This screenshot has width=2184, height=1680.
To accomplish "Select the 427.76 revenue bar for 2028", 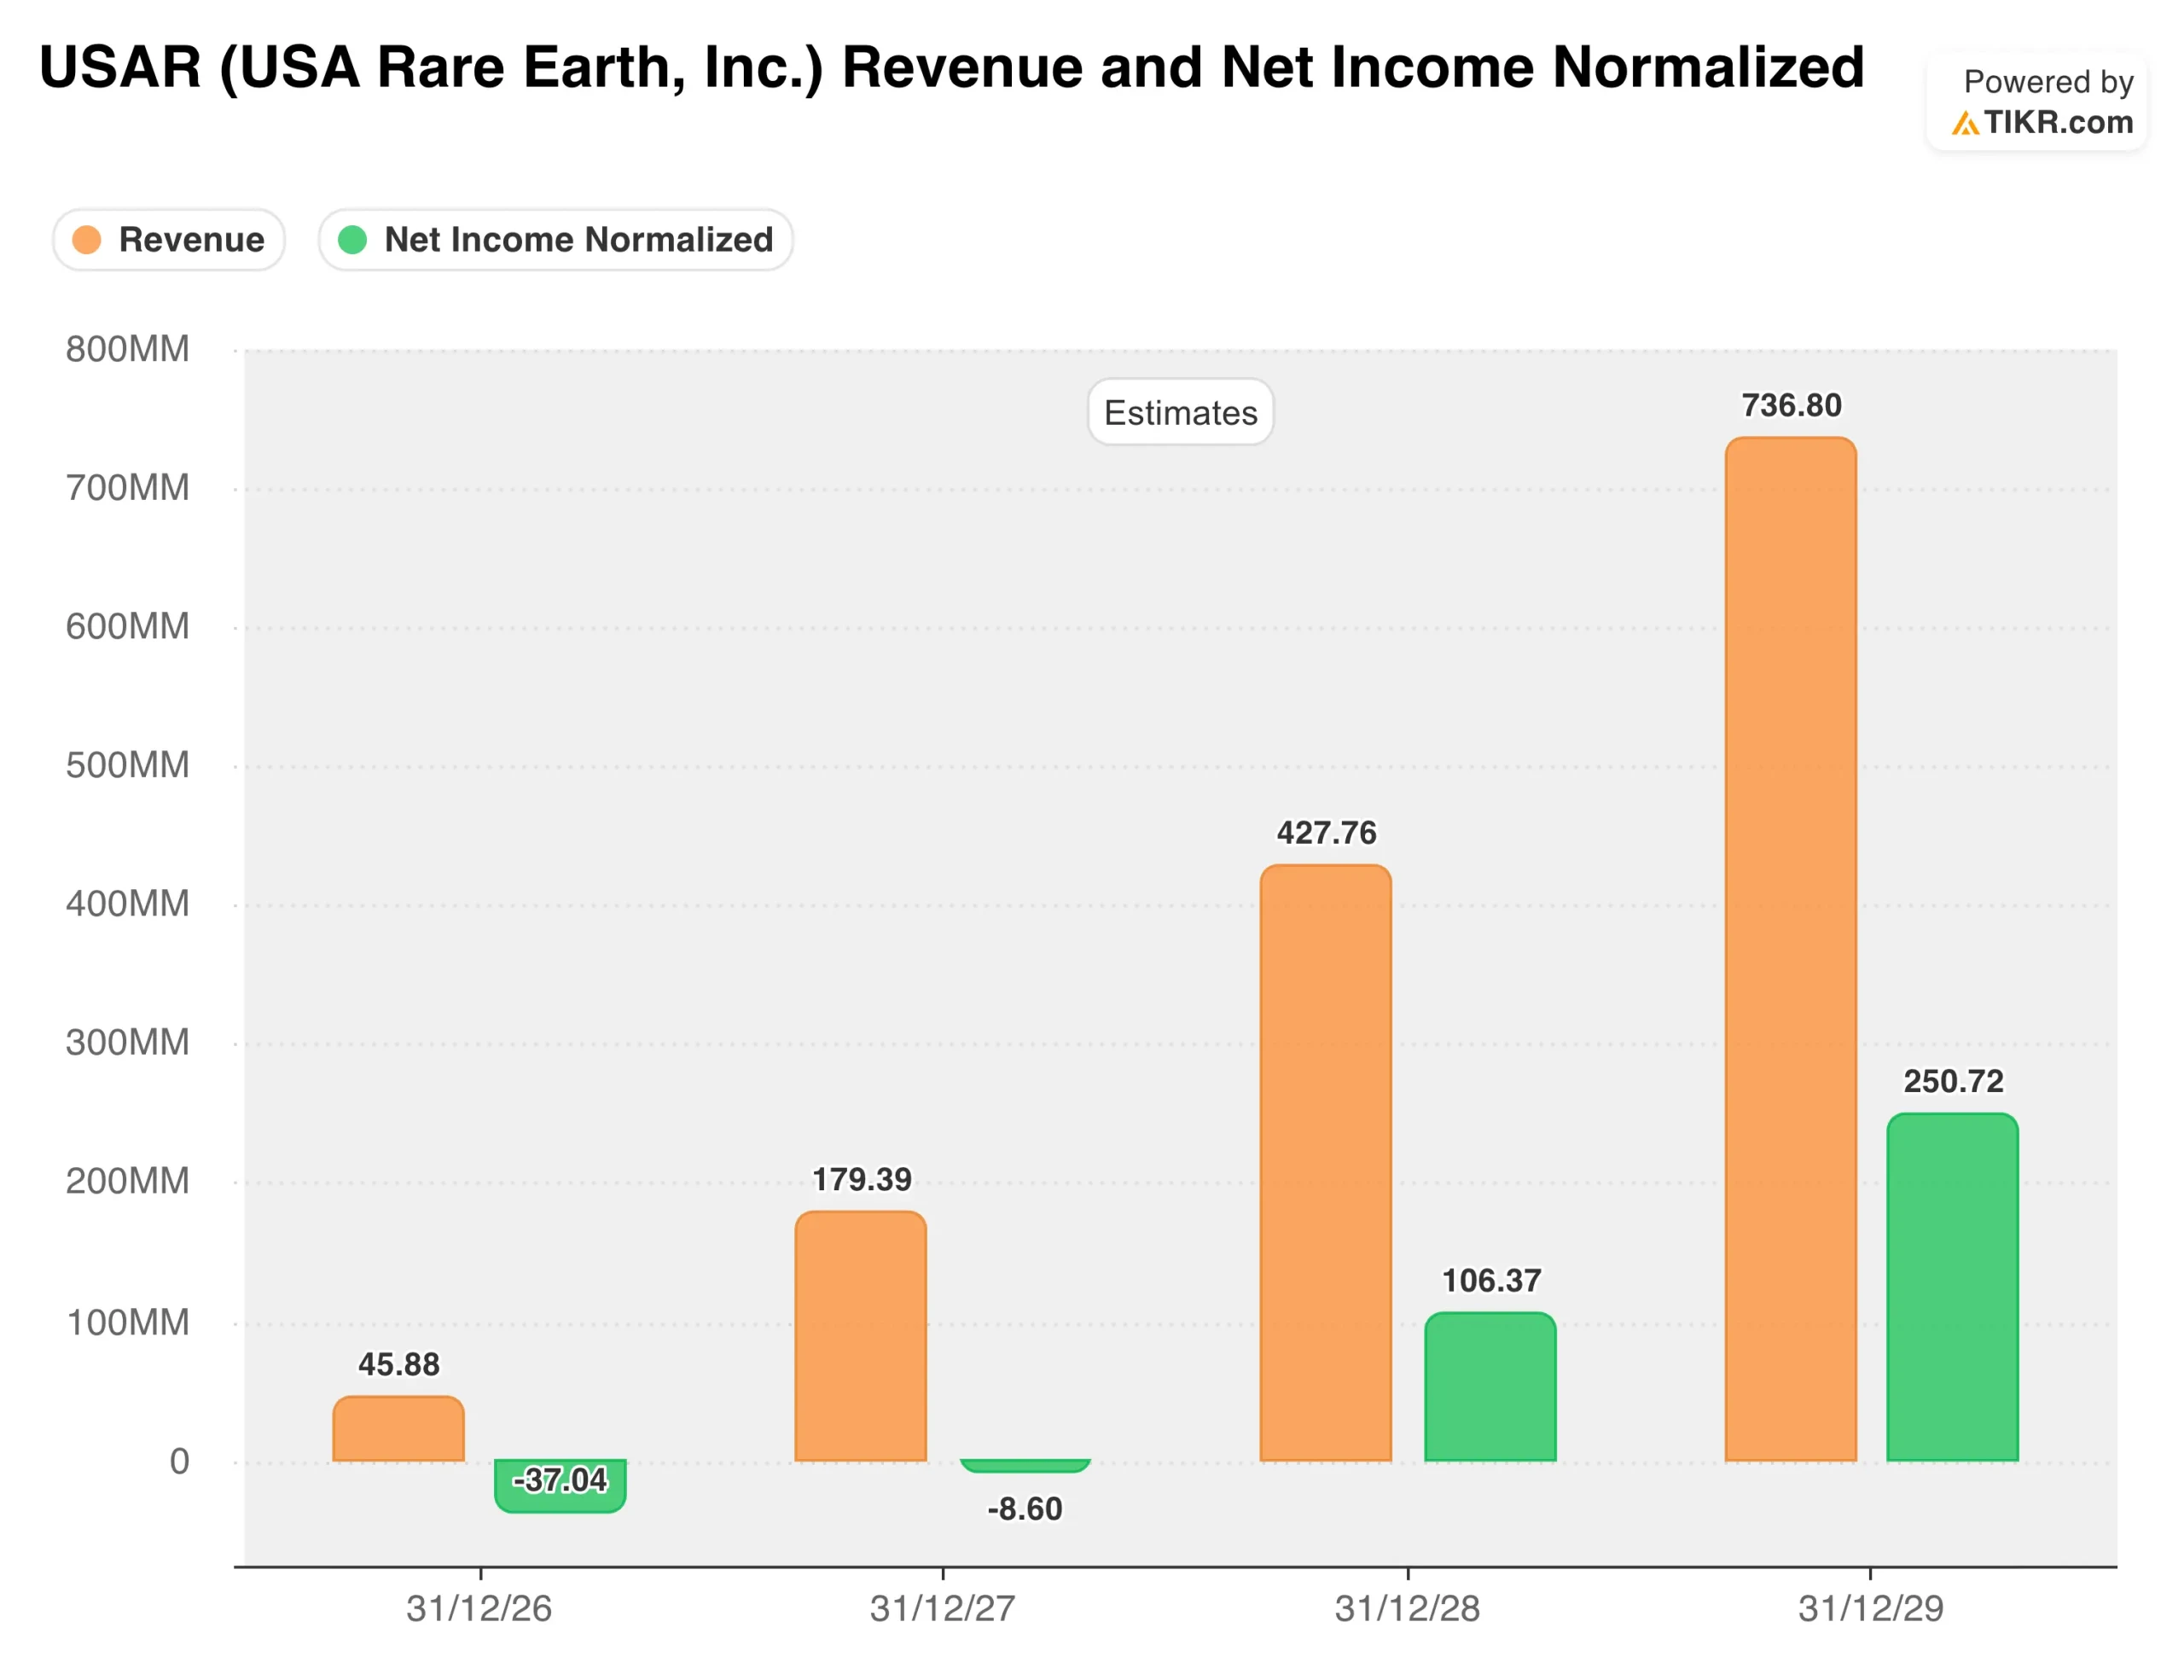I will tap(1325, 1163).
